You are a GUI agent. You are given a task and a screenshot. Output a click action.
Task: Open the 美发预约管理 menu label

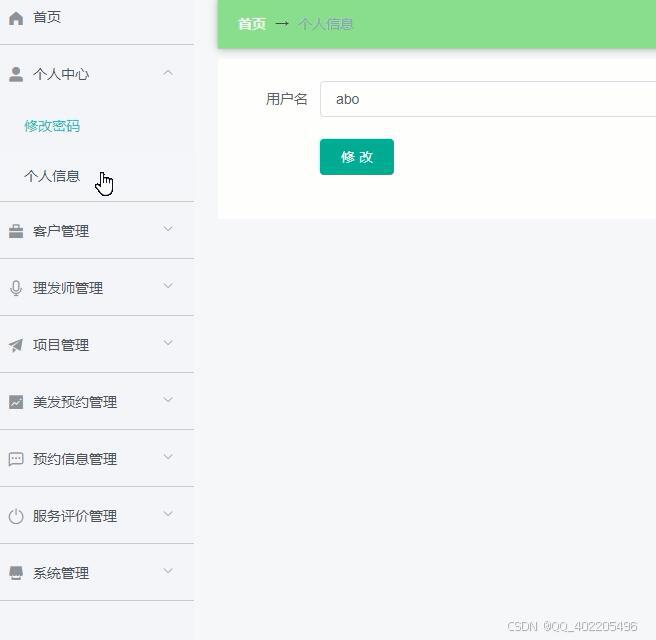75,402
